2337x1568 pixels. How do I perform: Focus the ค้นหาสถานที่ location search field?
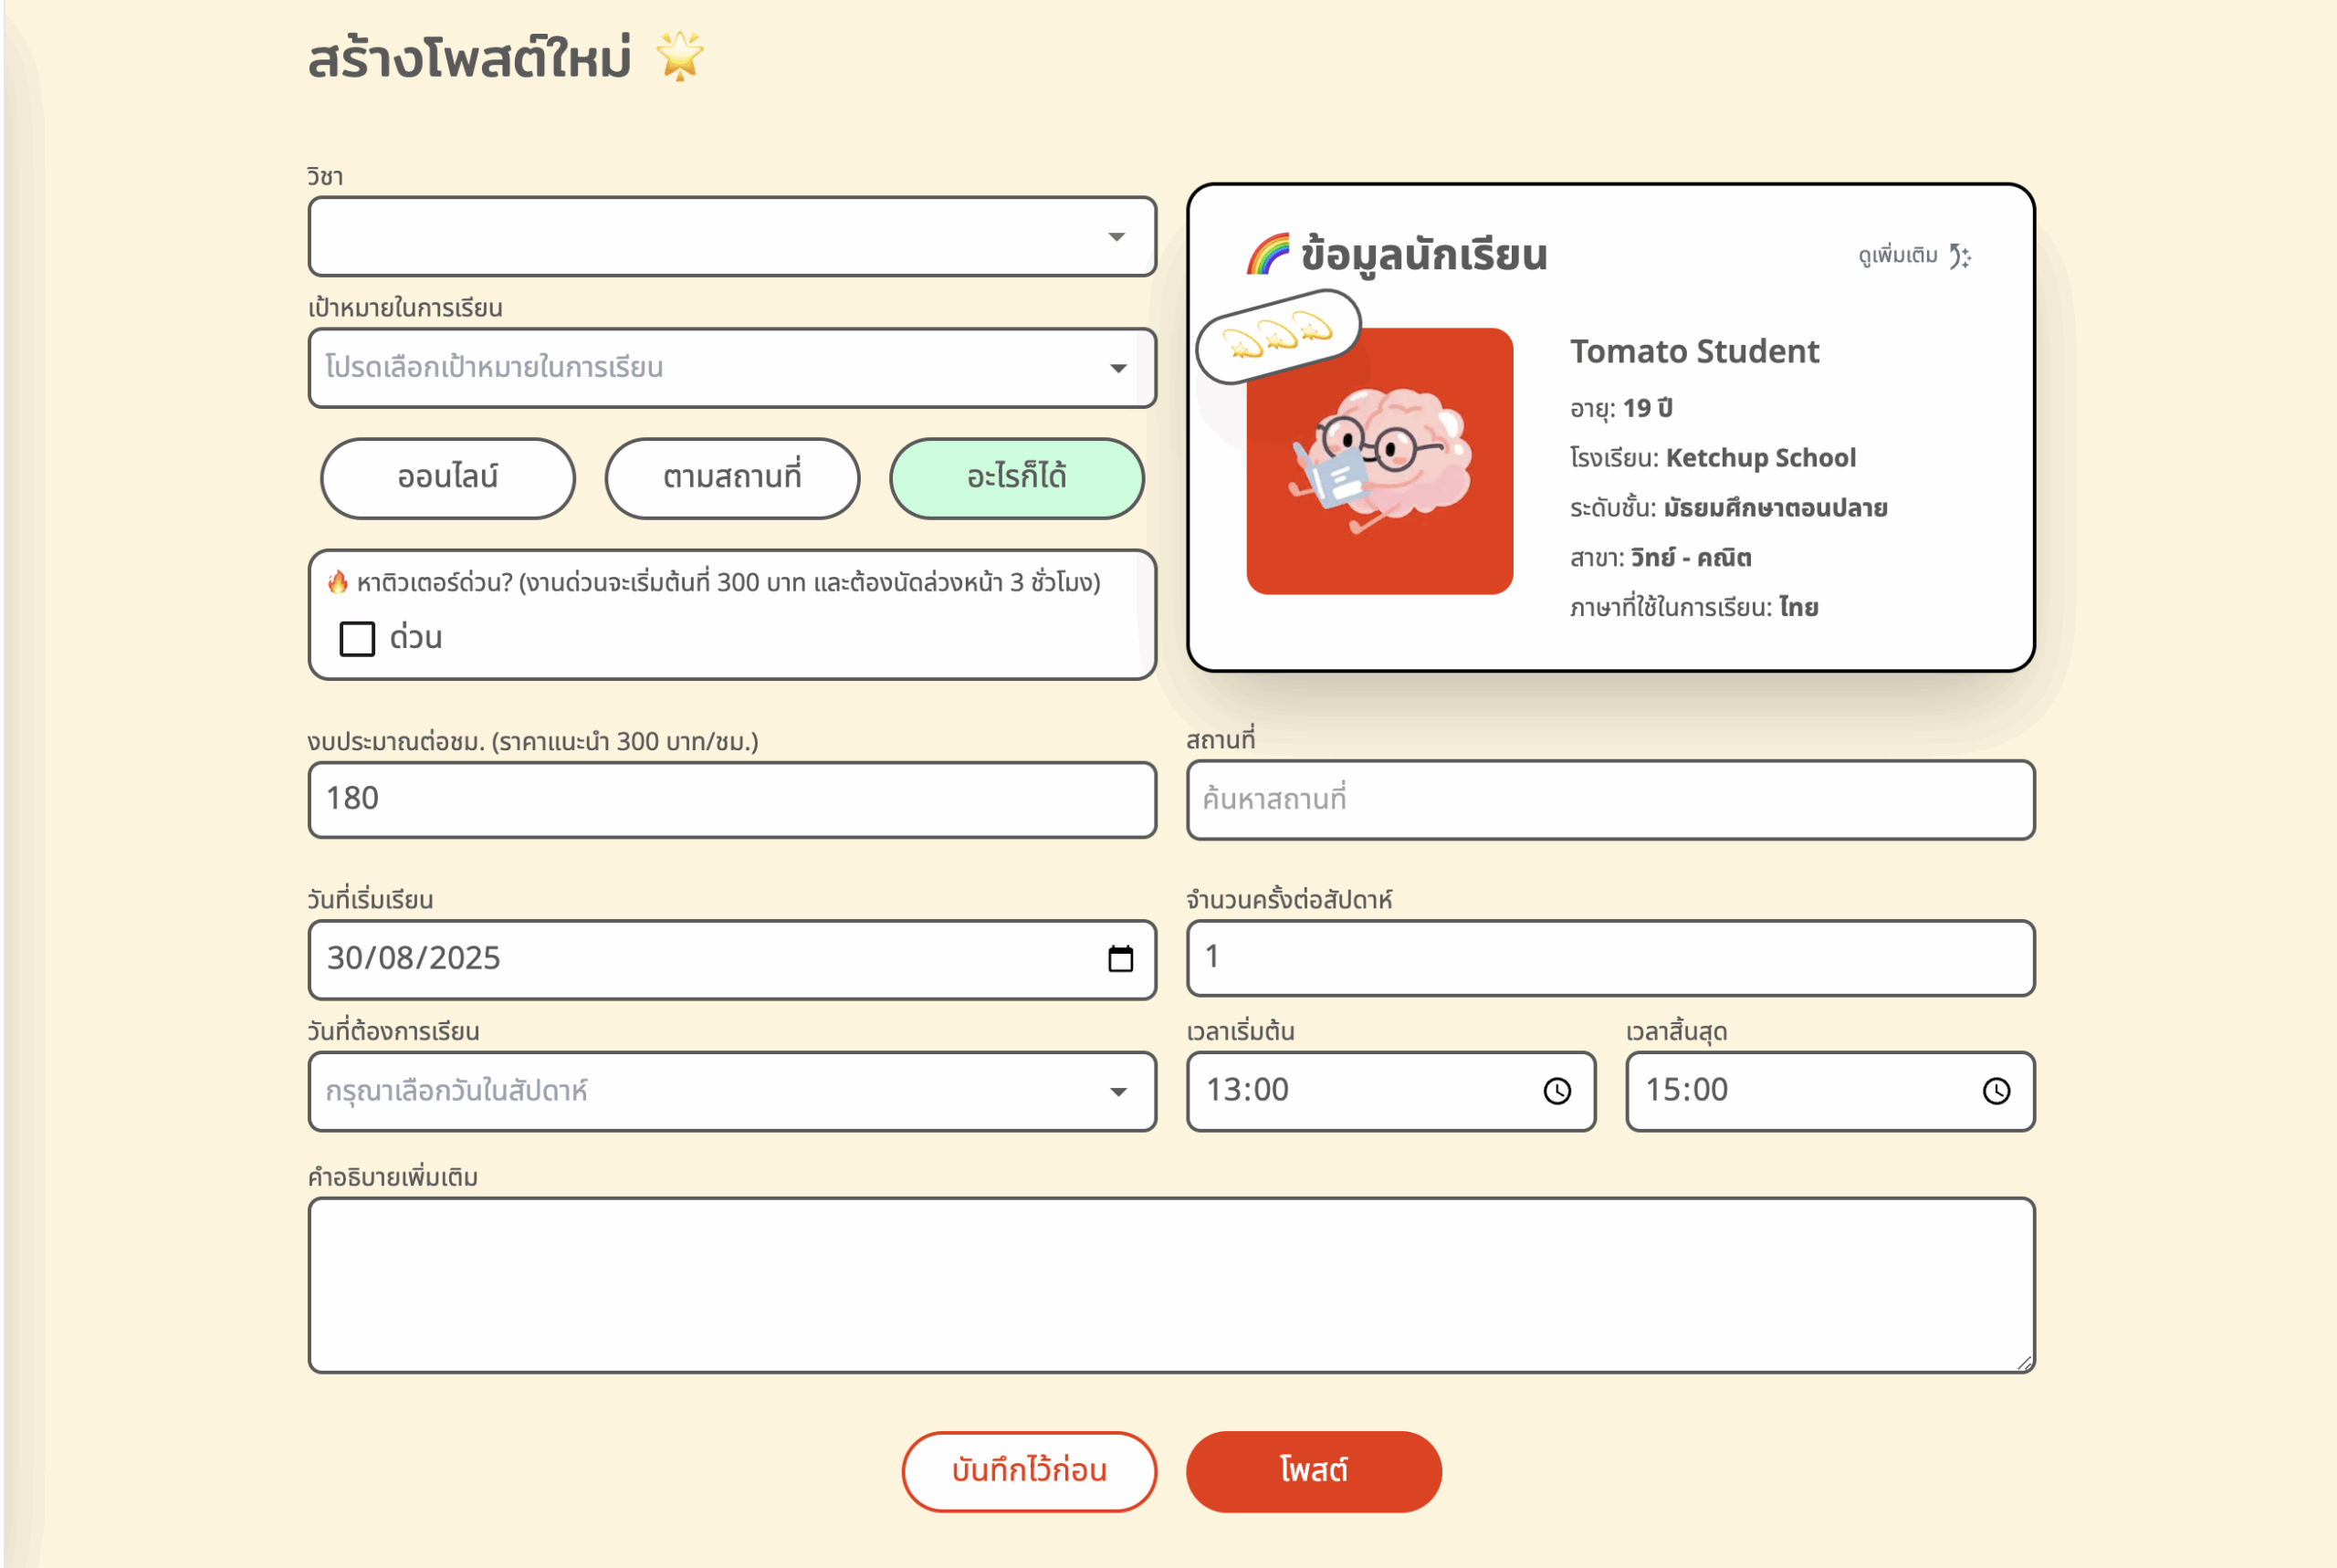pos(1609,800)
